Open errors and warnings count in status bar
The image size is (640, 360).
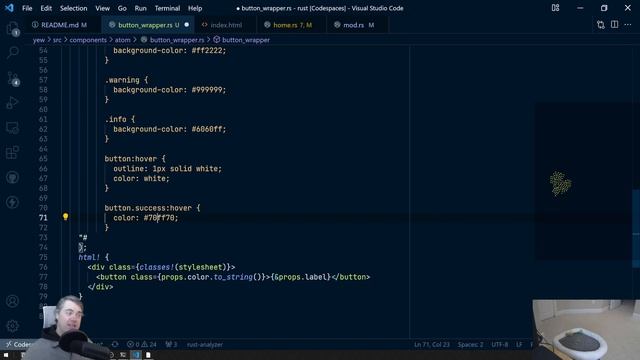coord(141,344)
